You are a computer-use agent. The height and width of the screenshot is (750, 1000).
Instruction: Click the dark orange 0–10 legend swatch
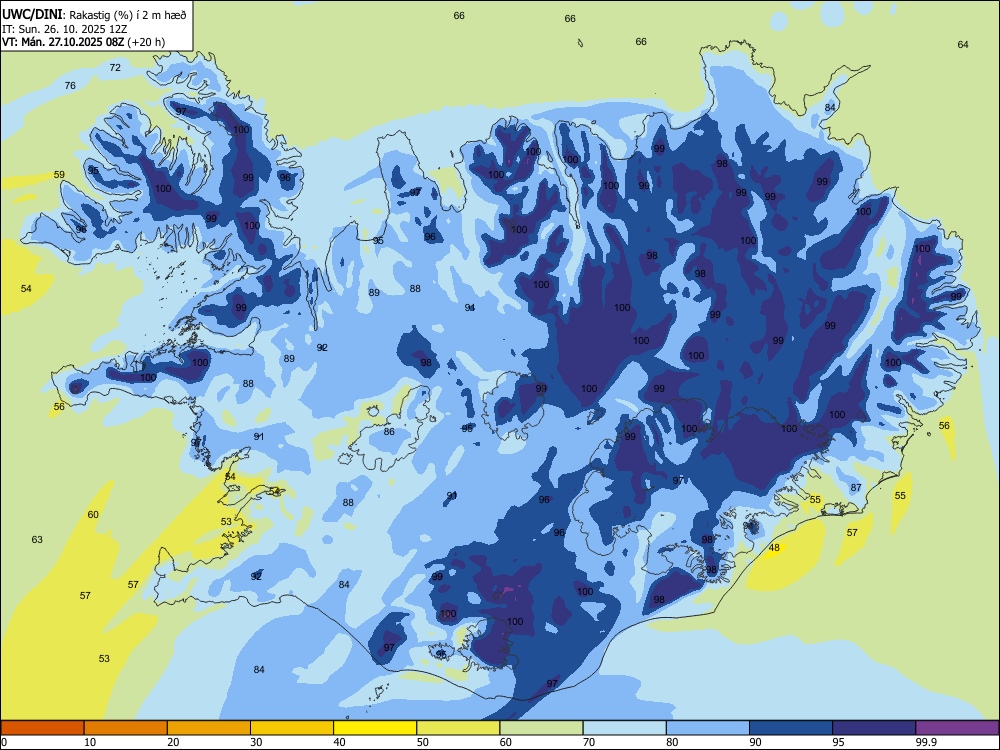pyautogui.click(x=42, y=728)
